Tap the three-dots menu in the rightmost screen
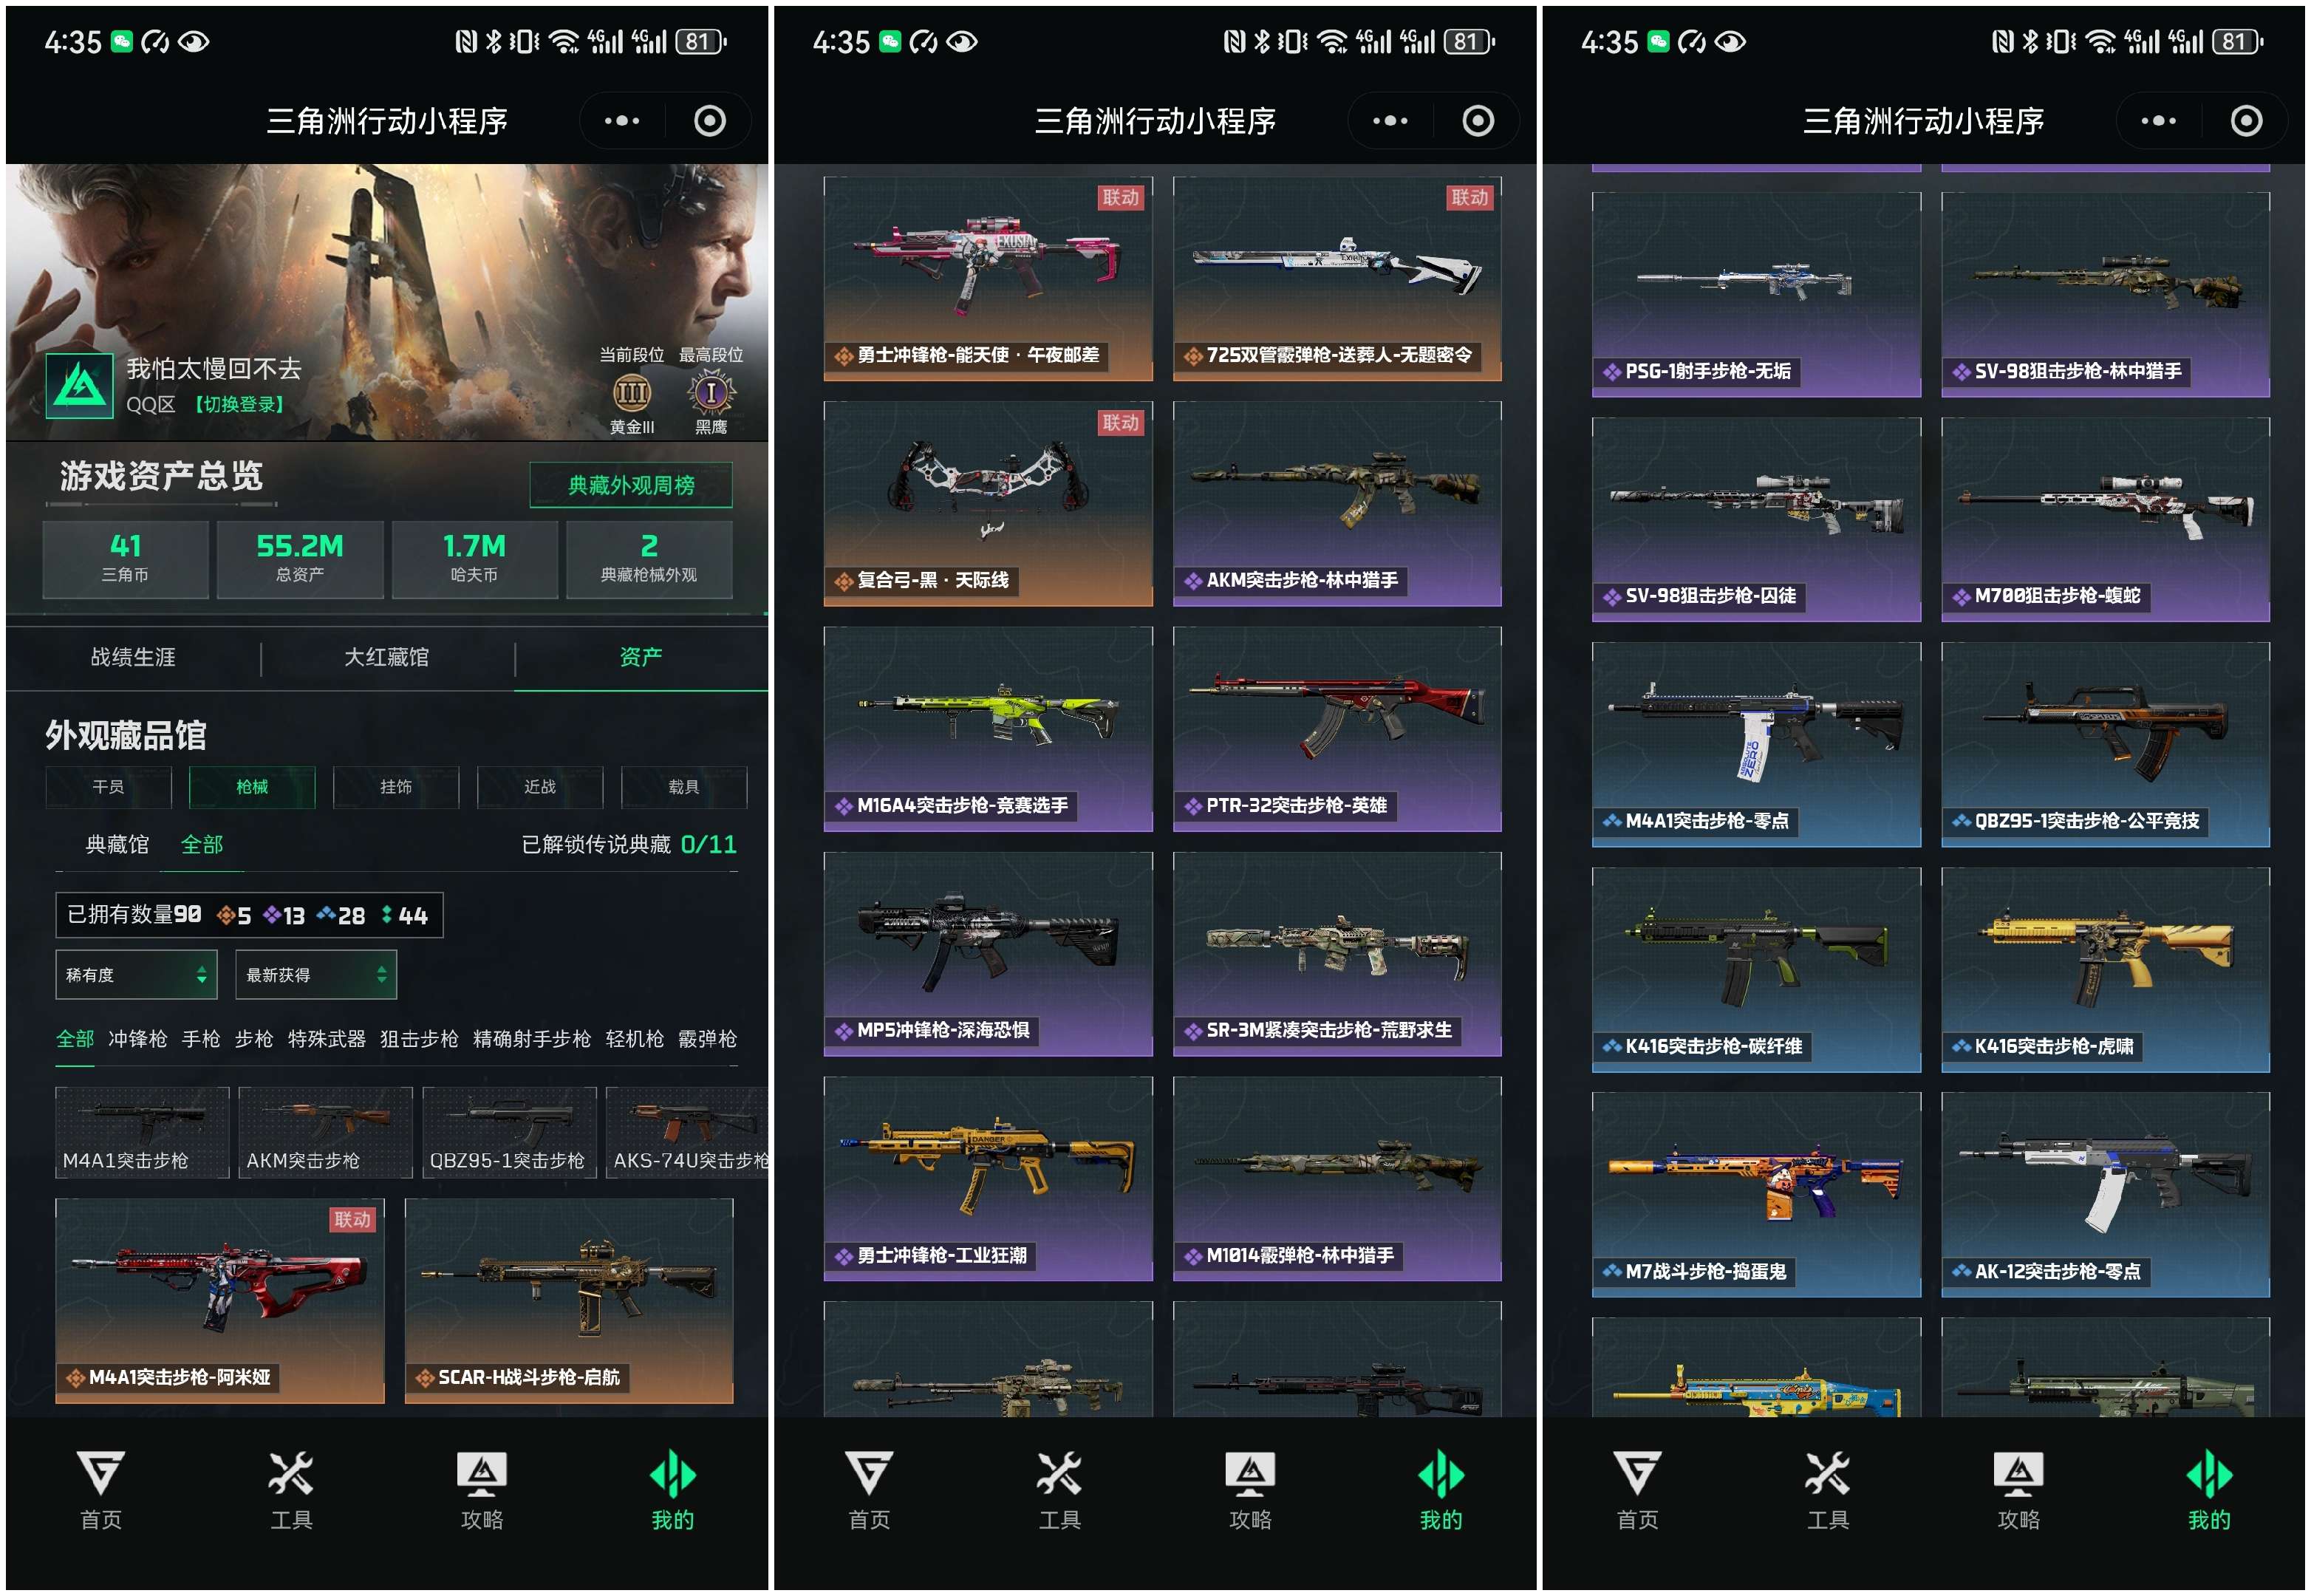 pos(2157,121)
